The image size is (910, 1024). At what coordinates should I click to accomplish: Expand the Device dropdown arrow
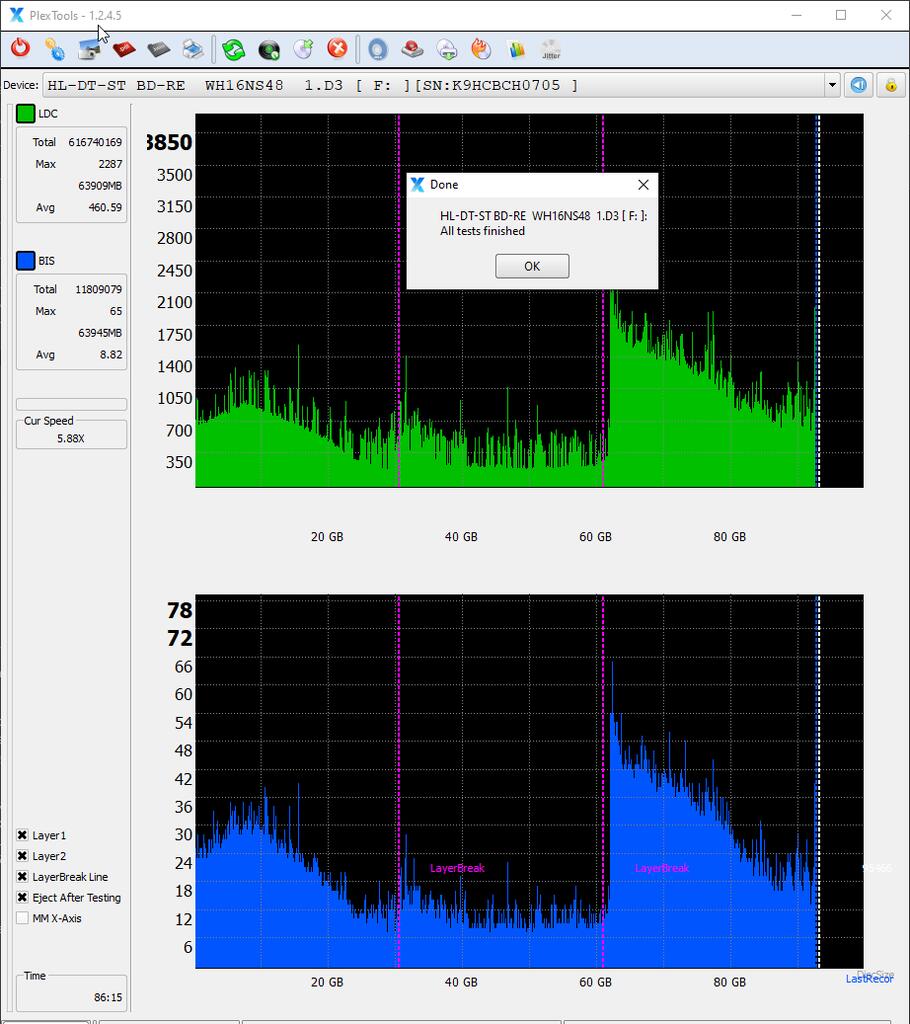832,85
